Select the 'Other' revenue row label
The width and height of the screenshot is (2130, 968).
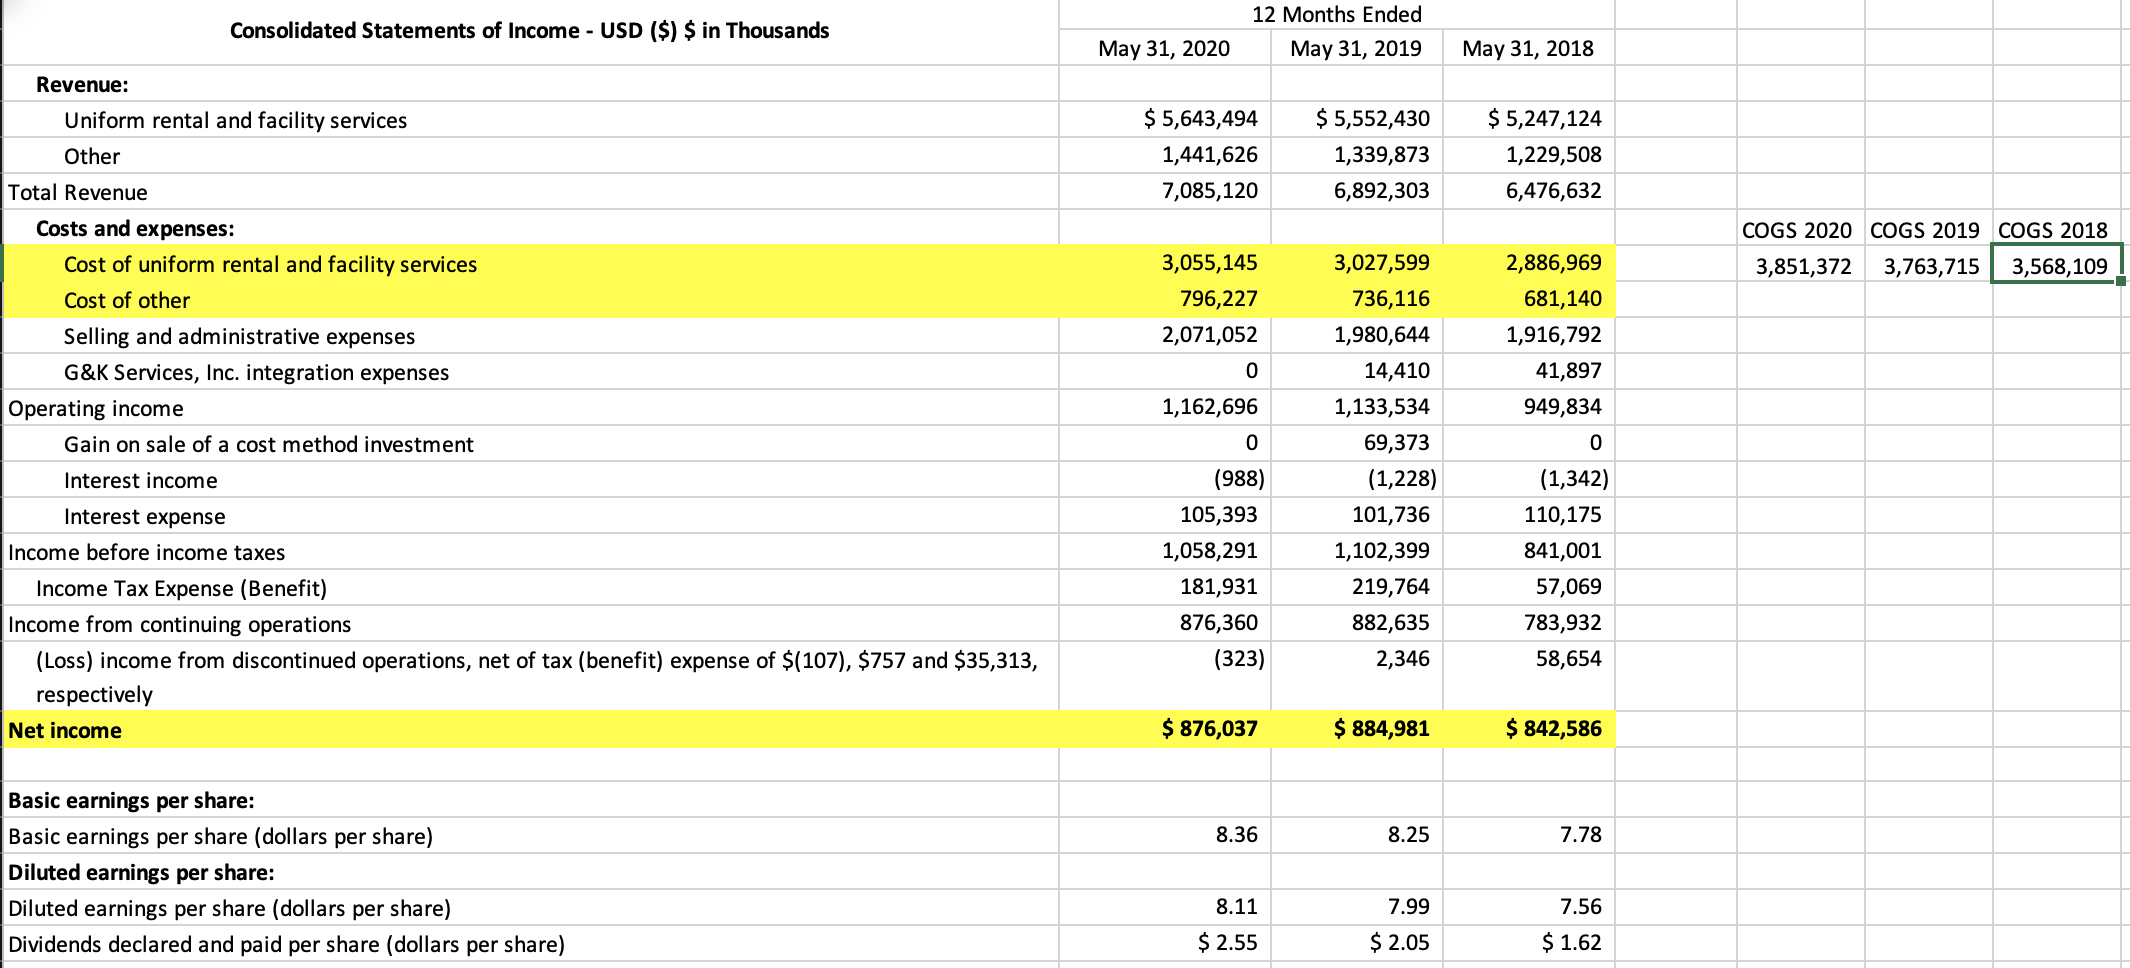tap(92, 156)
